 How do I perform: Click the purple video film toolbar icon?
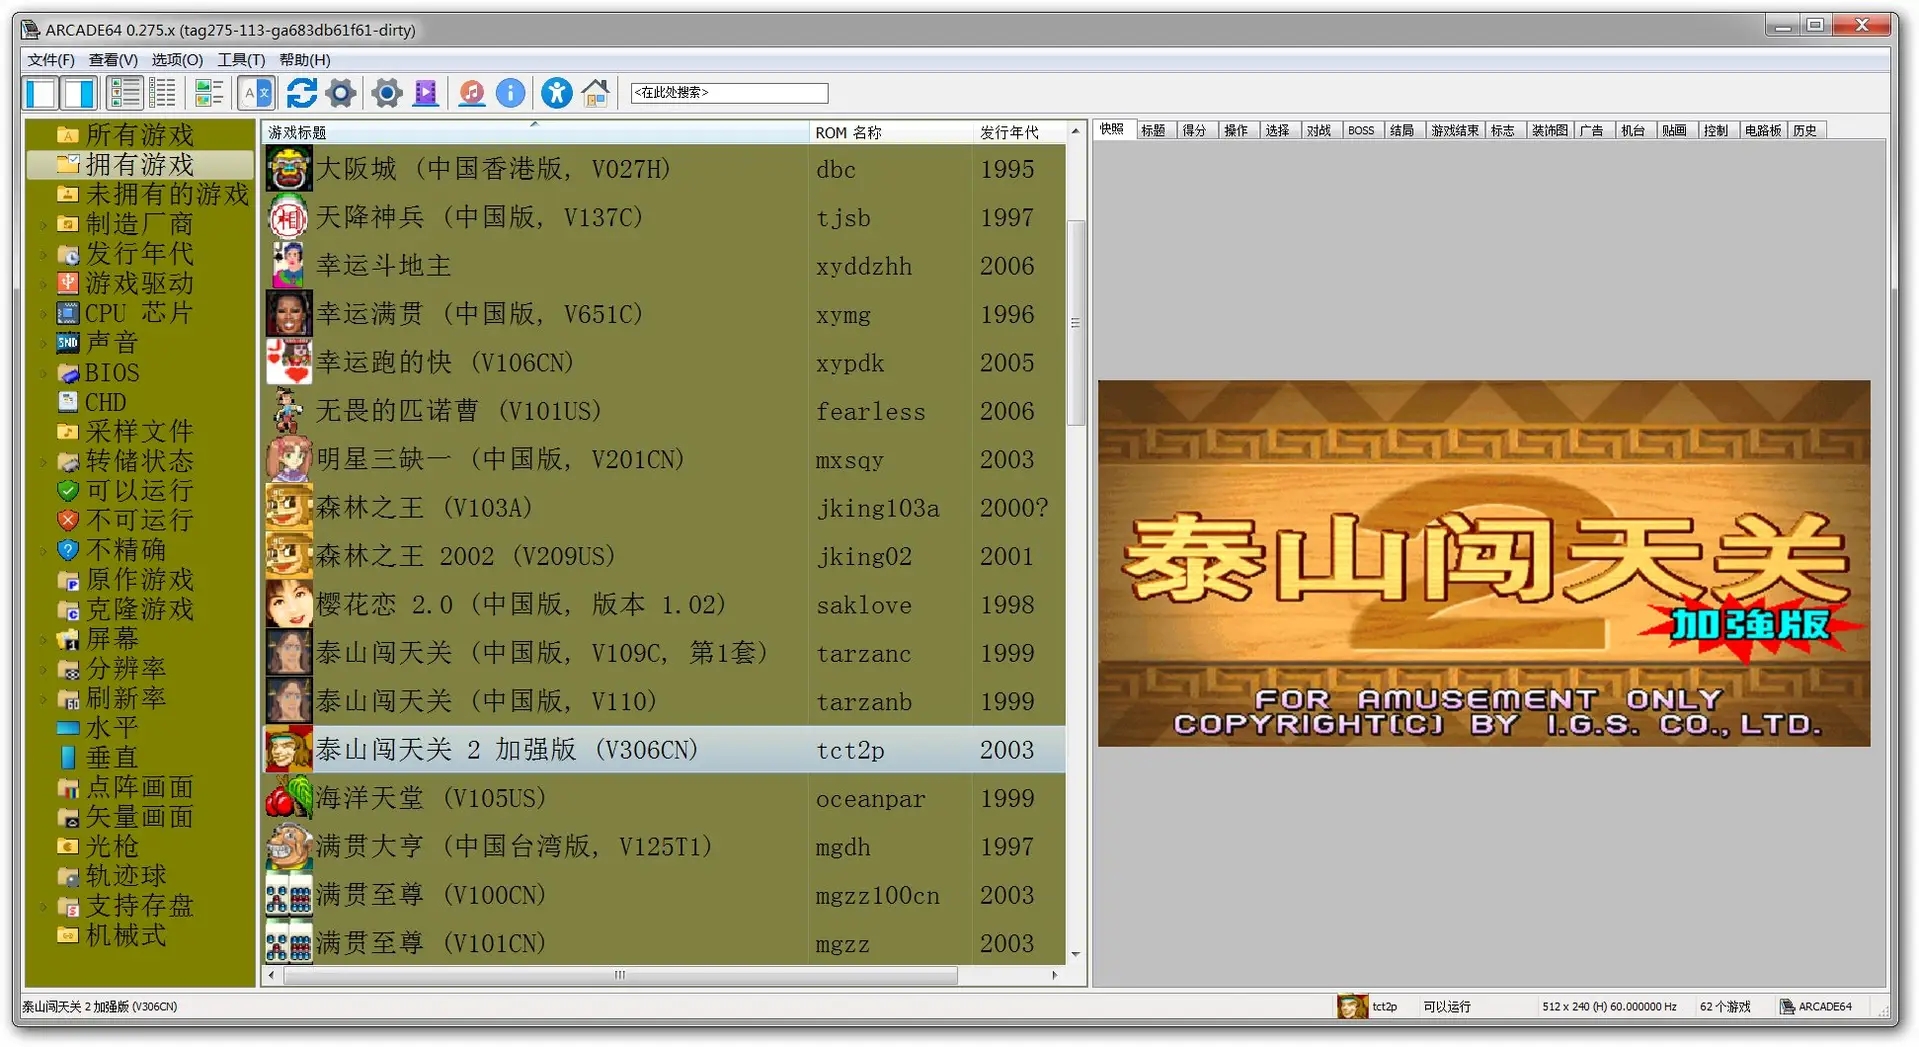(426, 94)
